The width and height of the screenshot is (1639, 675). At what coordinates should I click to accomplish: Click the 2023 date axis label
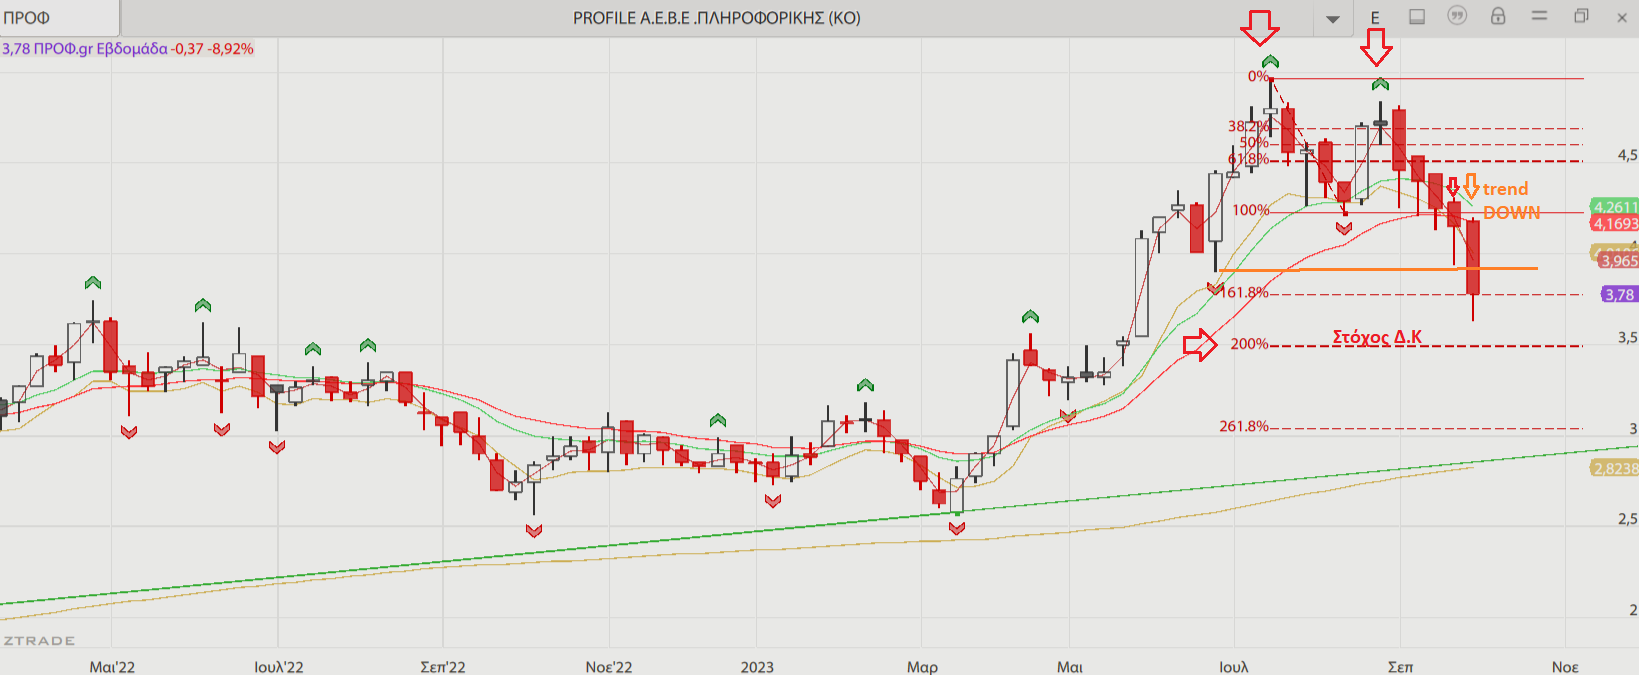coord(757,667)
